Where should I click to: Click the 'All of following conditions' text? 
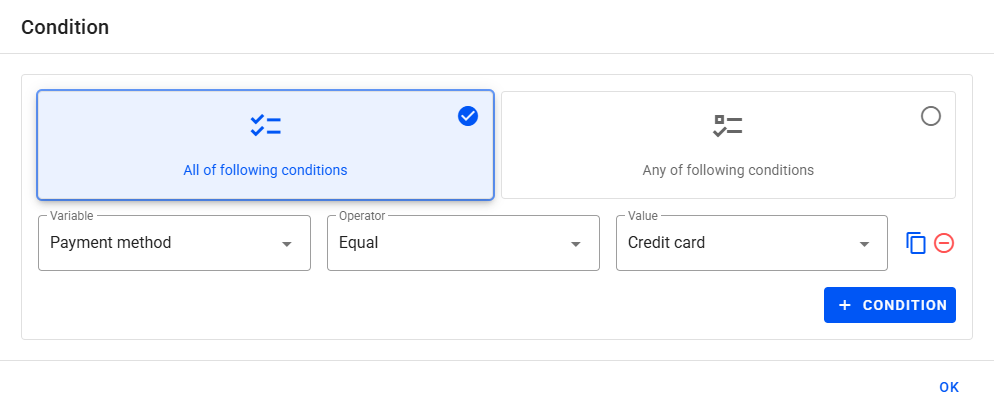[265, 170]
